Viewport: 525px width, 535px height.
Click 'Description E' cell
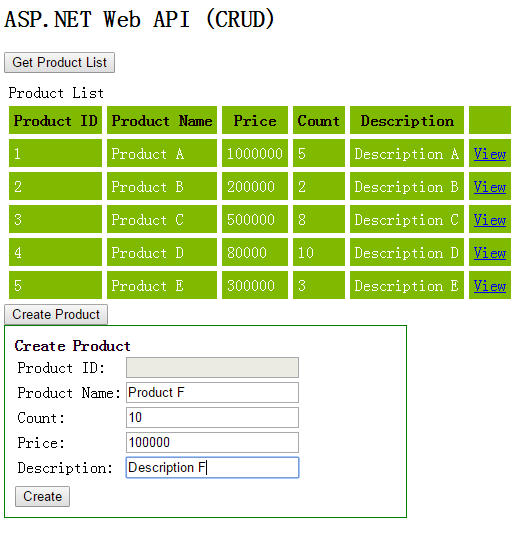click(407, 285)
